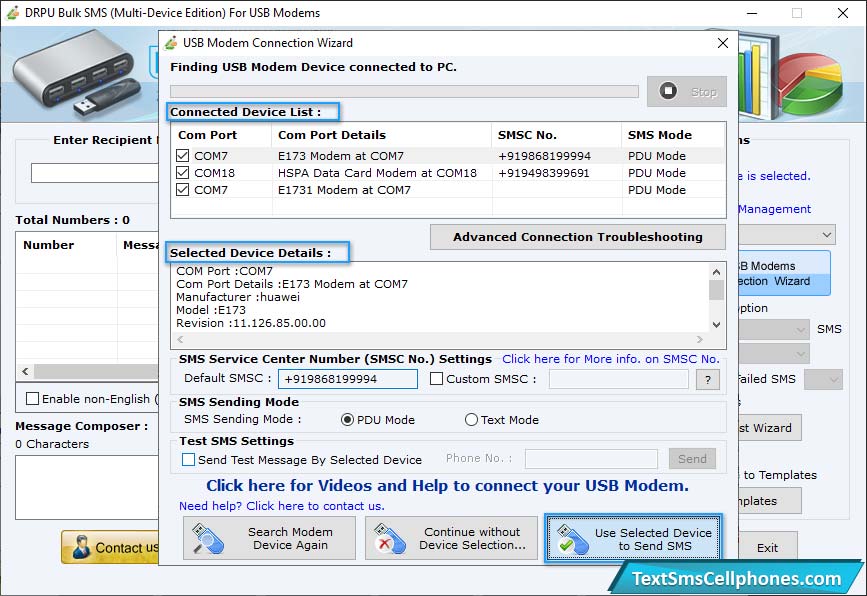The width and height of the screenshot is (867, 596).
Task: Click the Enter Recipient number input field
Action: point(95,173)
